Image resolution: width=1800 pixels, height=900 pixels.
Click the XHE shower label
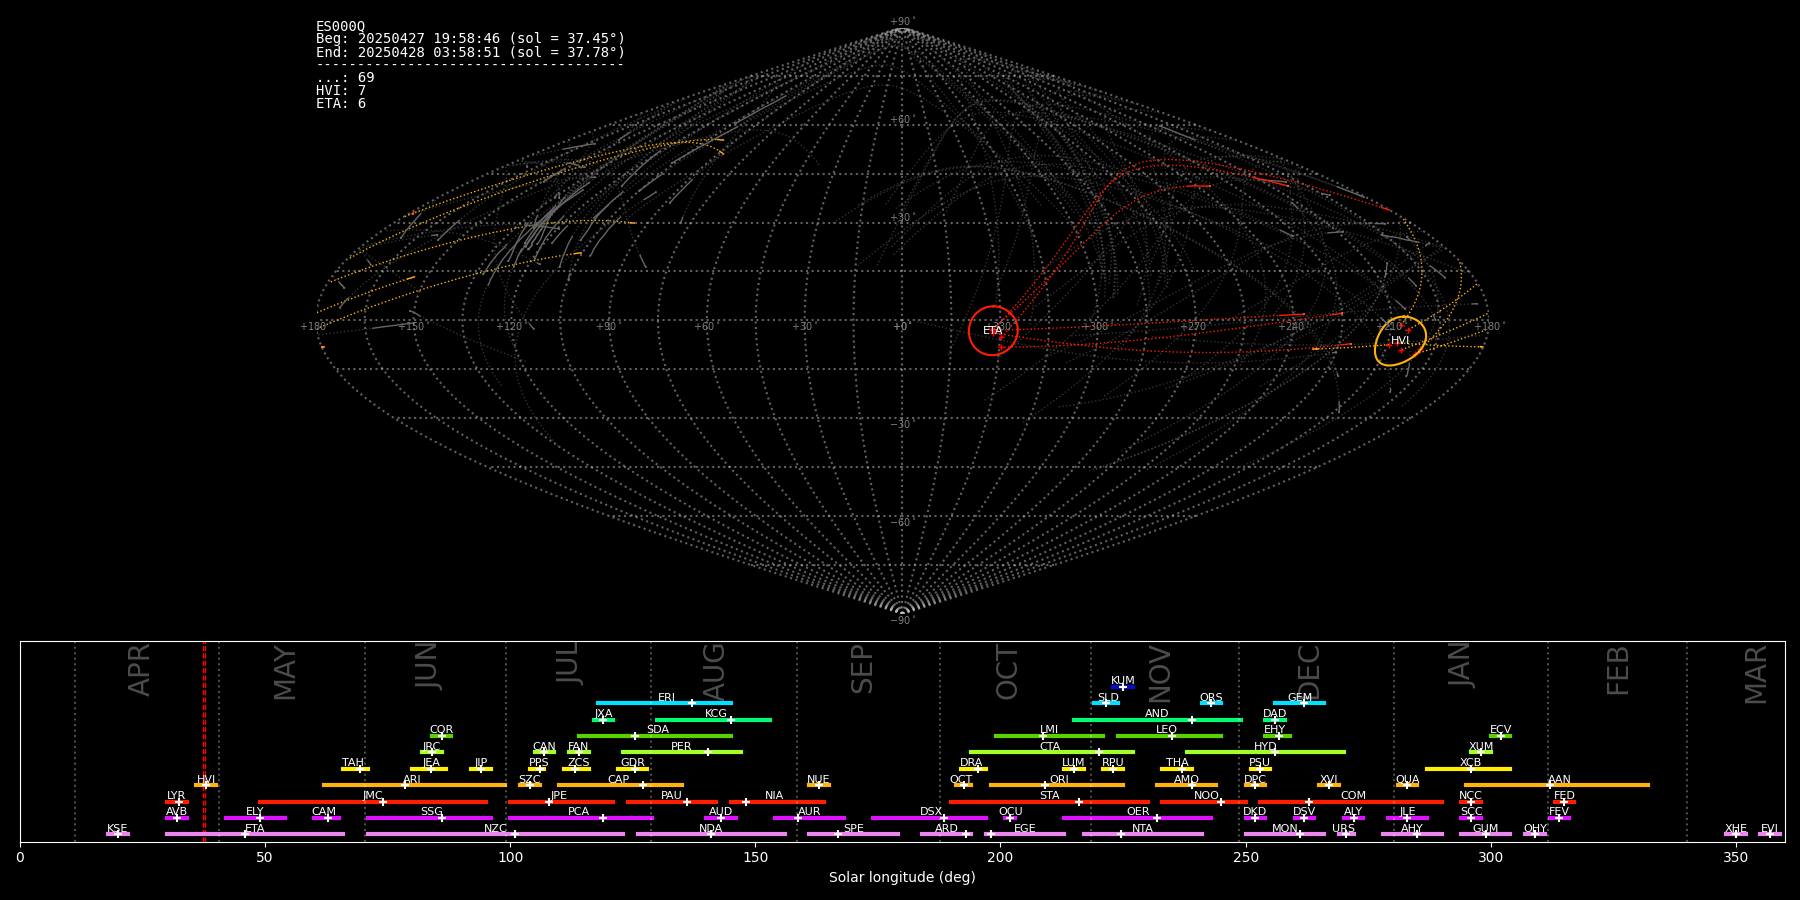(1735, 829)
